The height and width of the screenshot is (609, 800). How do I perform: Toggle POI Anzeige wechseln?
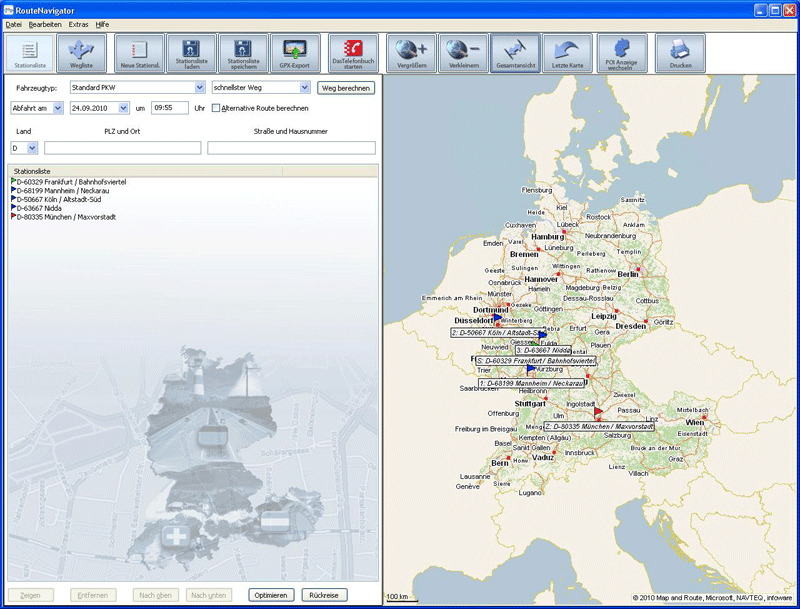click(x=622, y=53)
